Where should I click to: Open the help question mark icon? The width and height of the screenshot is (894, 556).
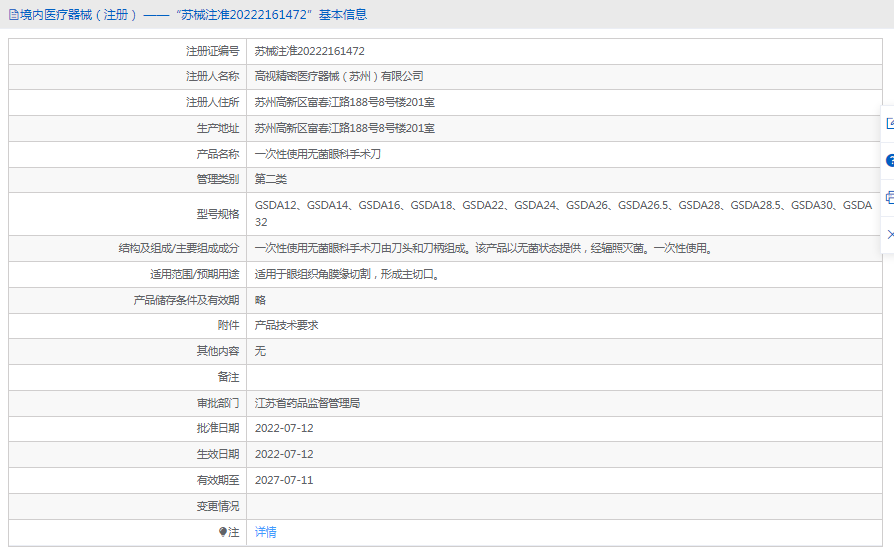click(889, 160)
